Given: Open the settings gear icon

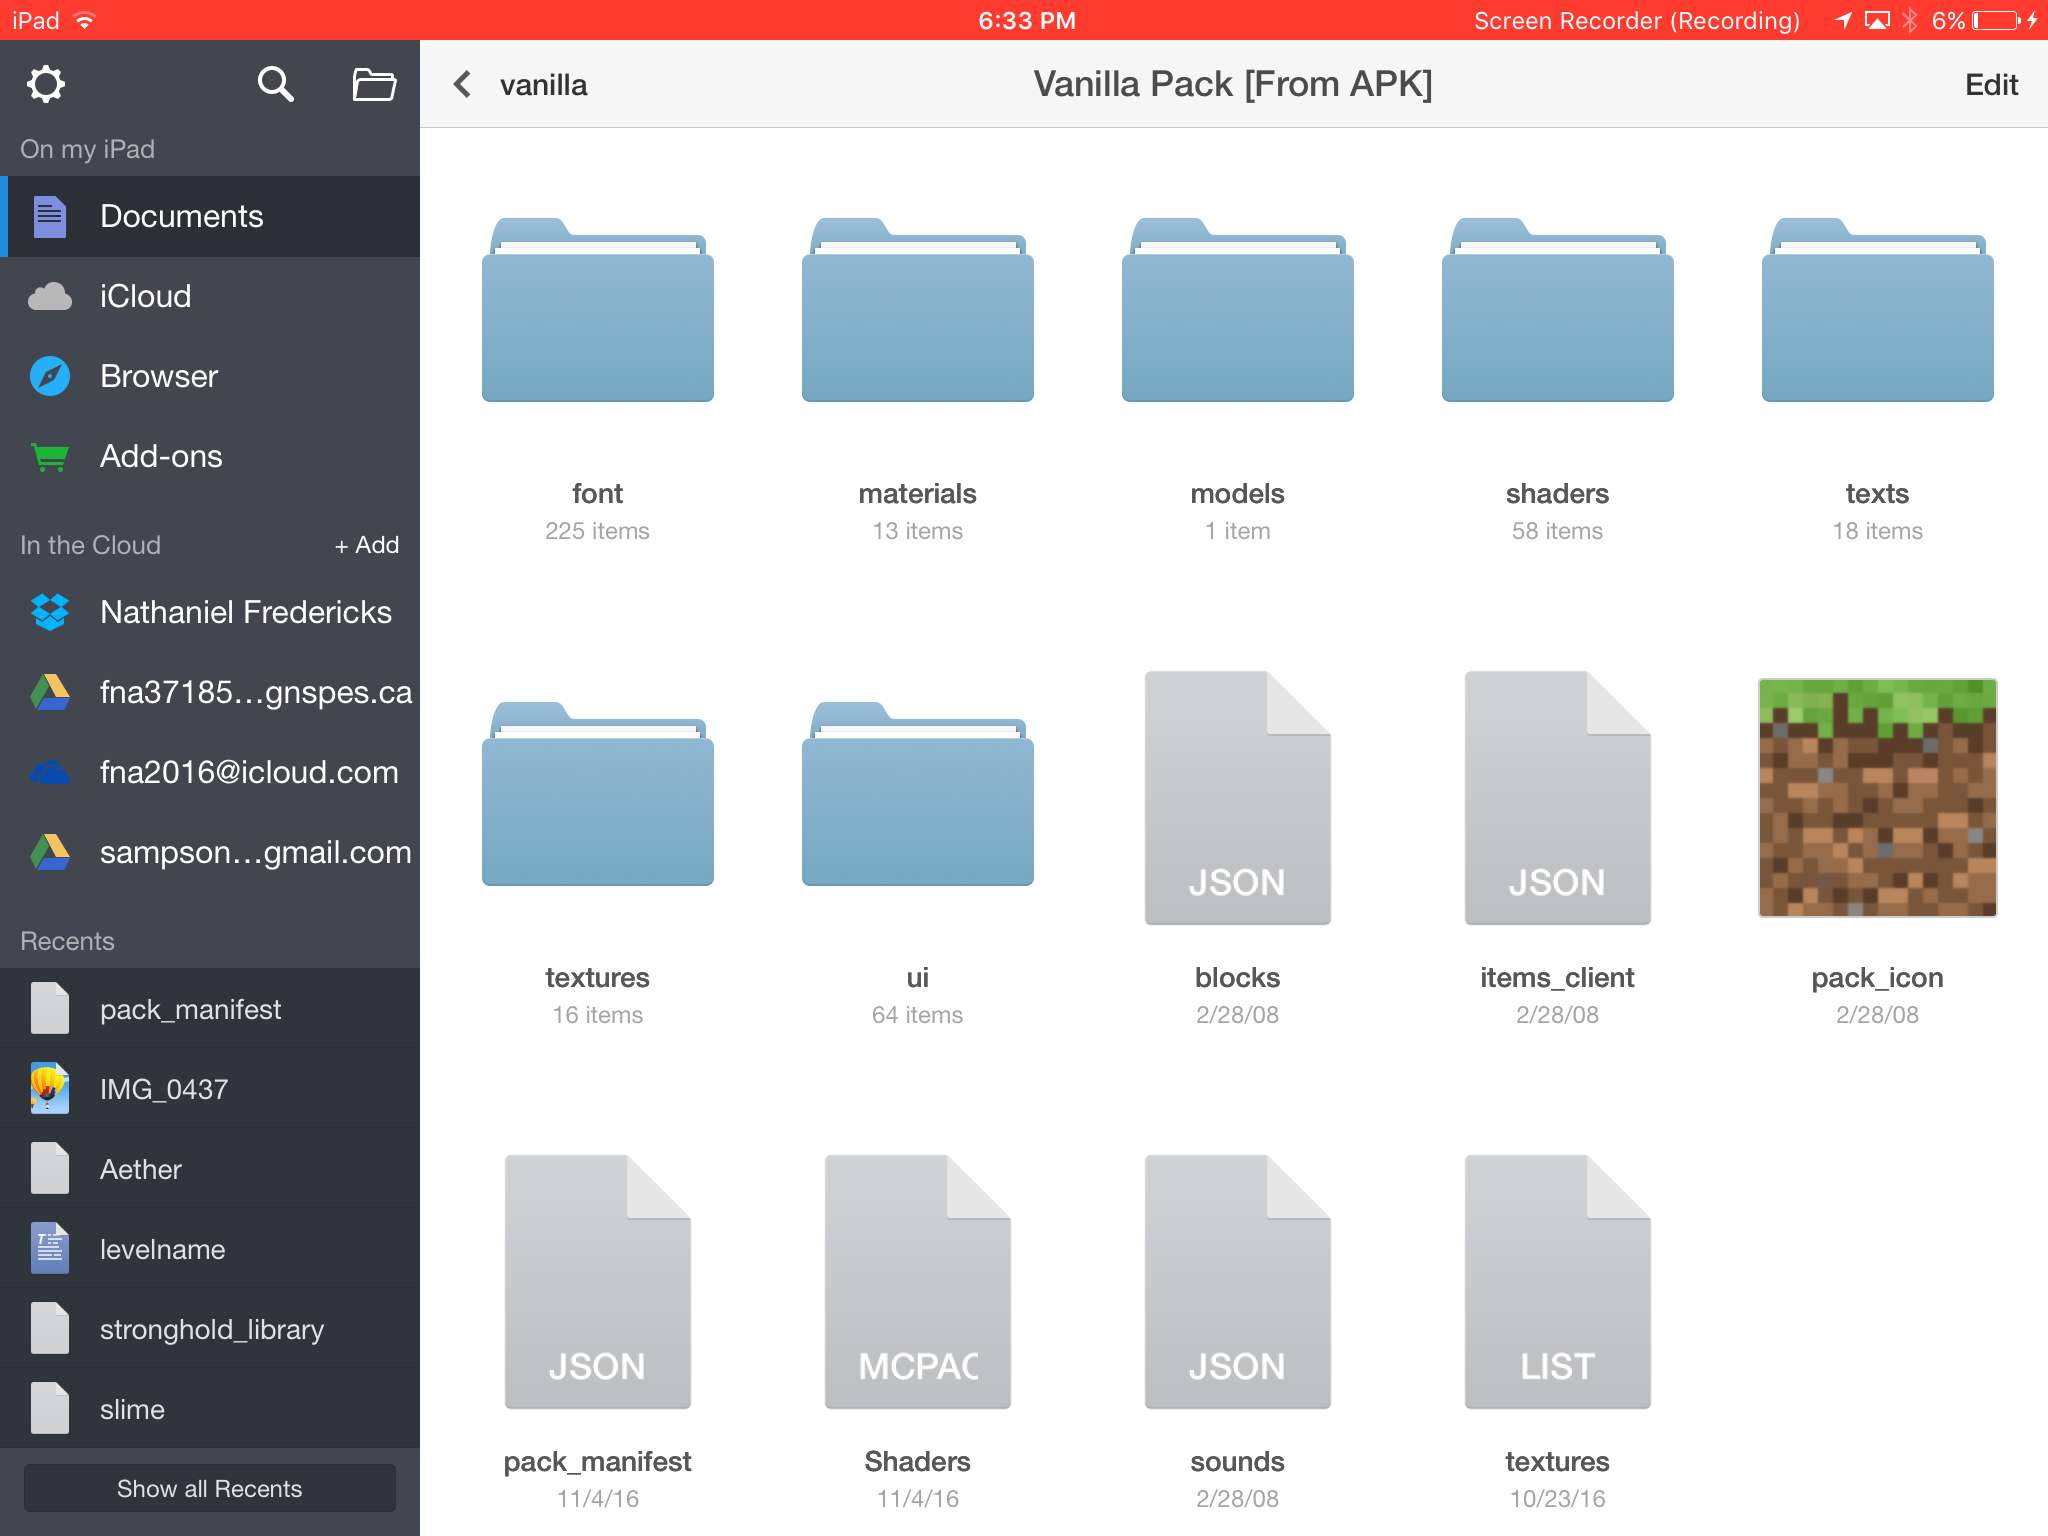Looking at the screenshot, I should (45, 85).
